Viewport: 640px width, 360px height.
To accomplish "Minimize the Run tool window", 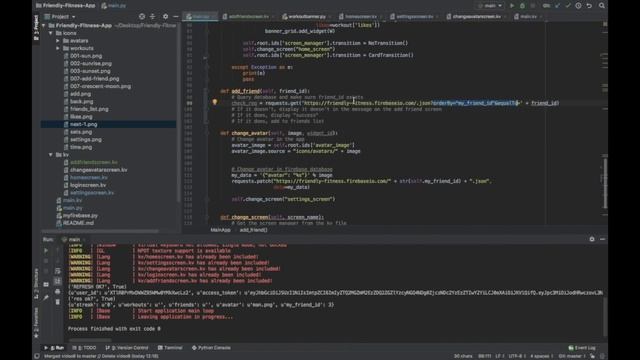I will pyautogui.click(x=602, y=239).
